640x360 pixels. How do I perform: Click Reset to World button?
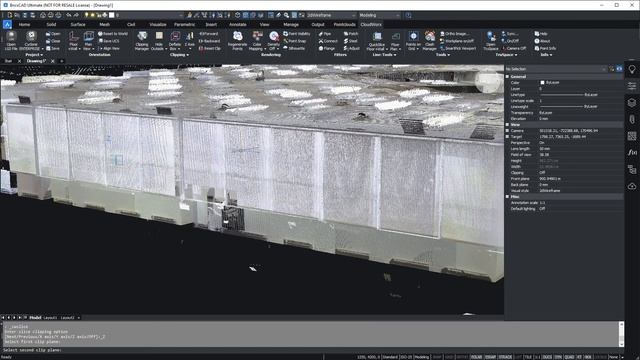(113, 34)
